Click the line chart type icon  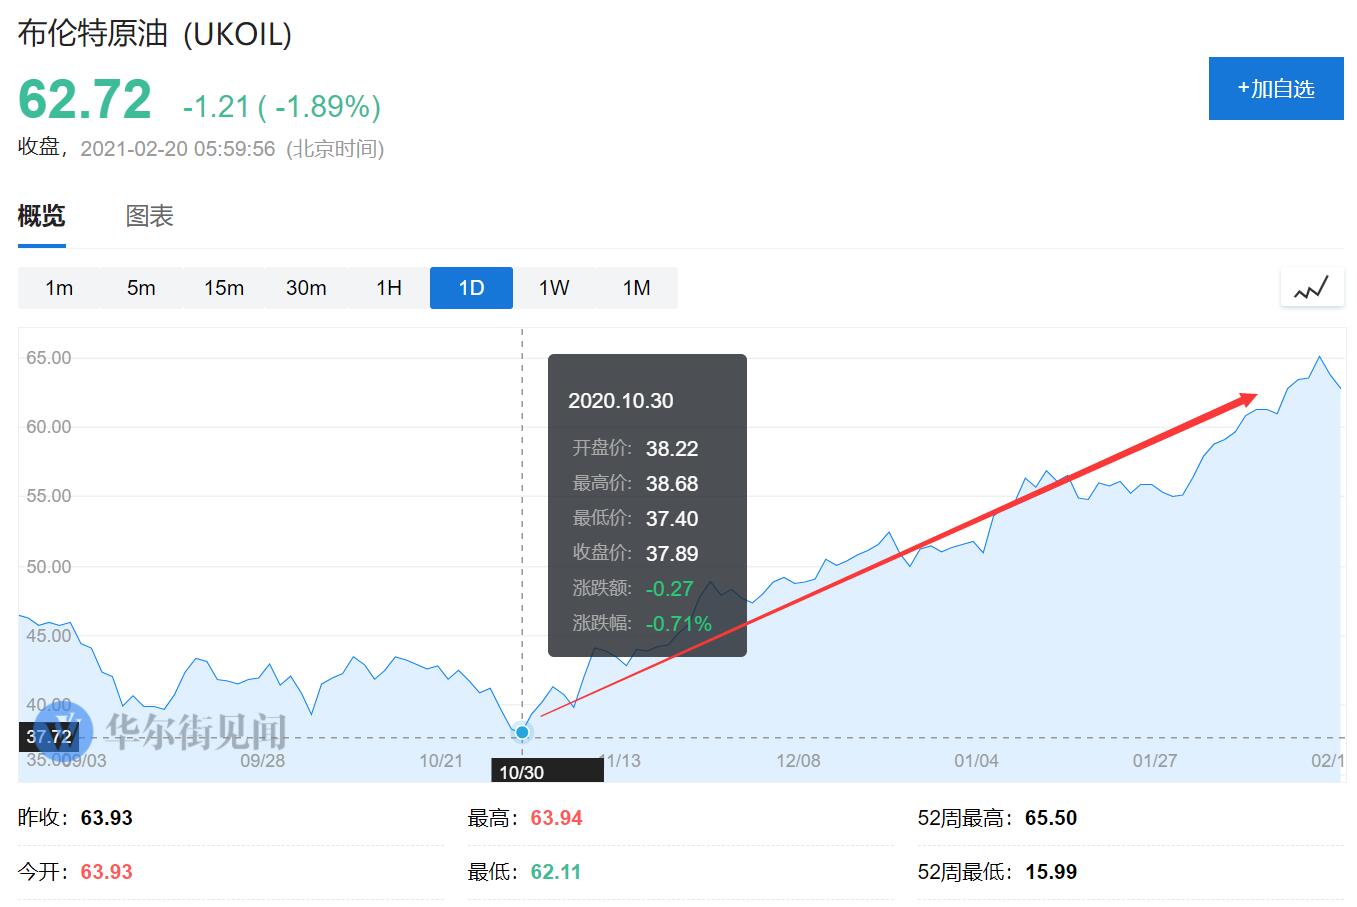1311,288
